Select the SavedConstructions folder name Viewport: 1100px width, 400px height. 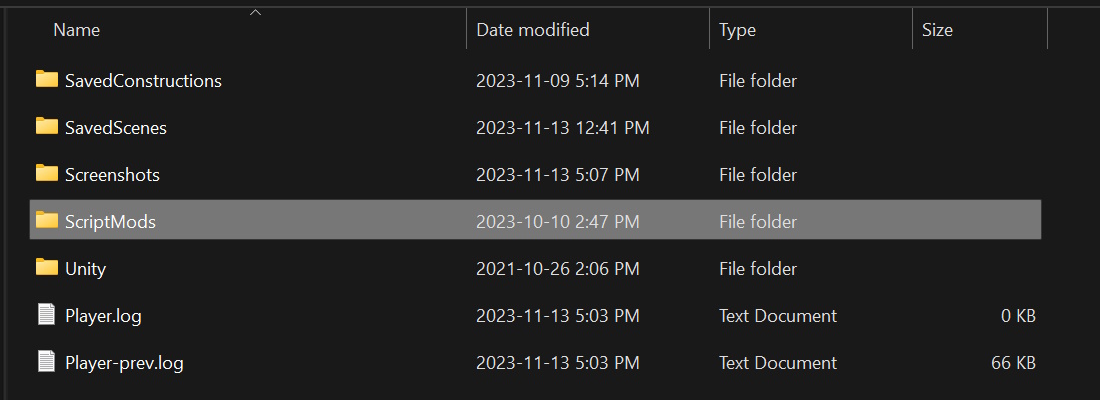point(143,80)
